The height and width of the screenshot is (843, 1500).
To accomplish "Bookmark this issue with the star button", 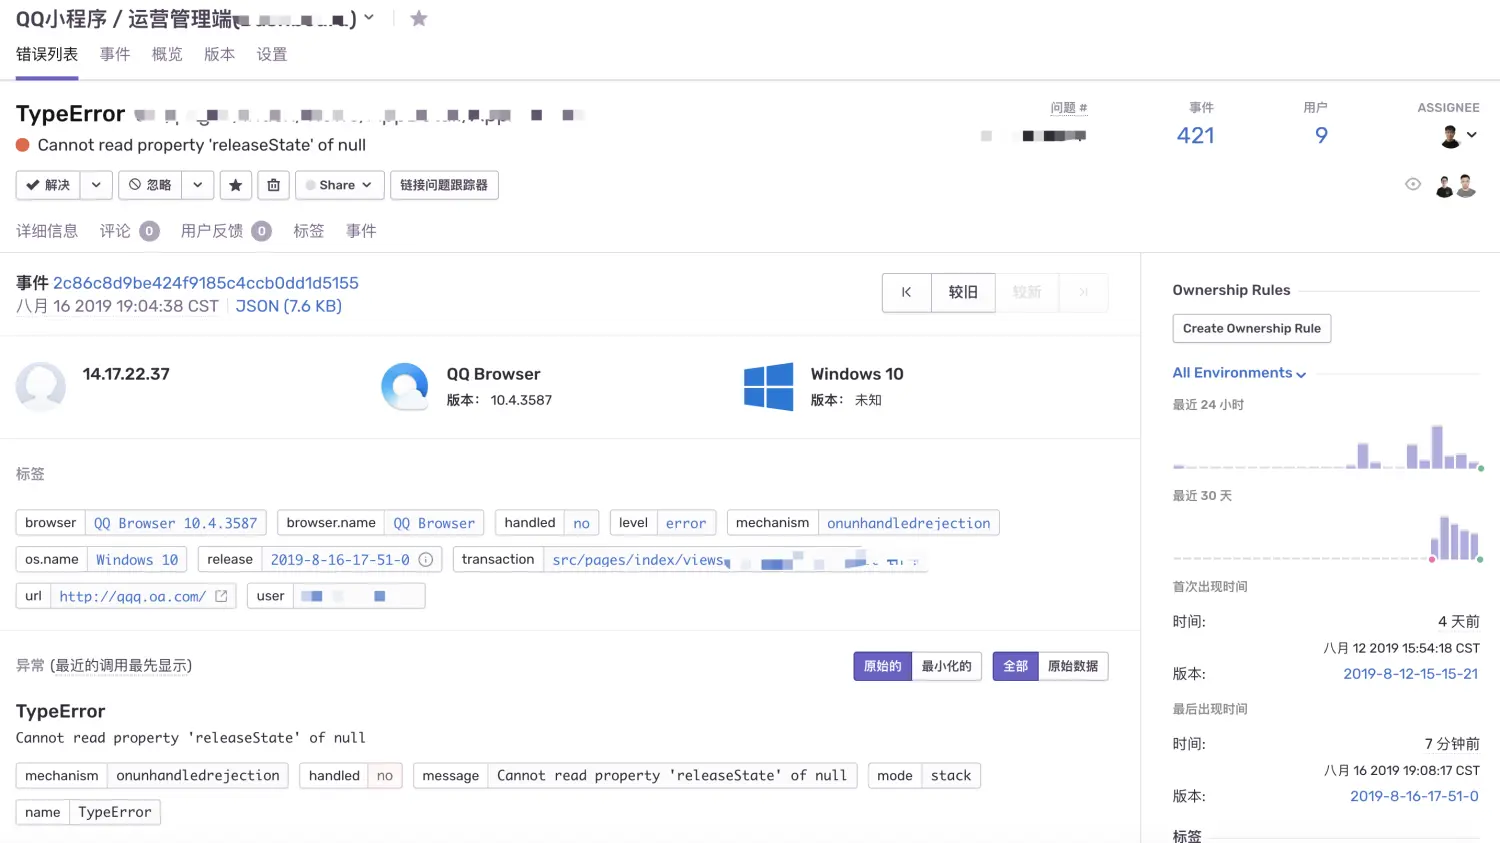I will point(235,185).
